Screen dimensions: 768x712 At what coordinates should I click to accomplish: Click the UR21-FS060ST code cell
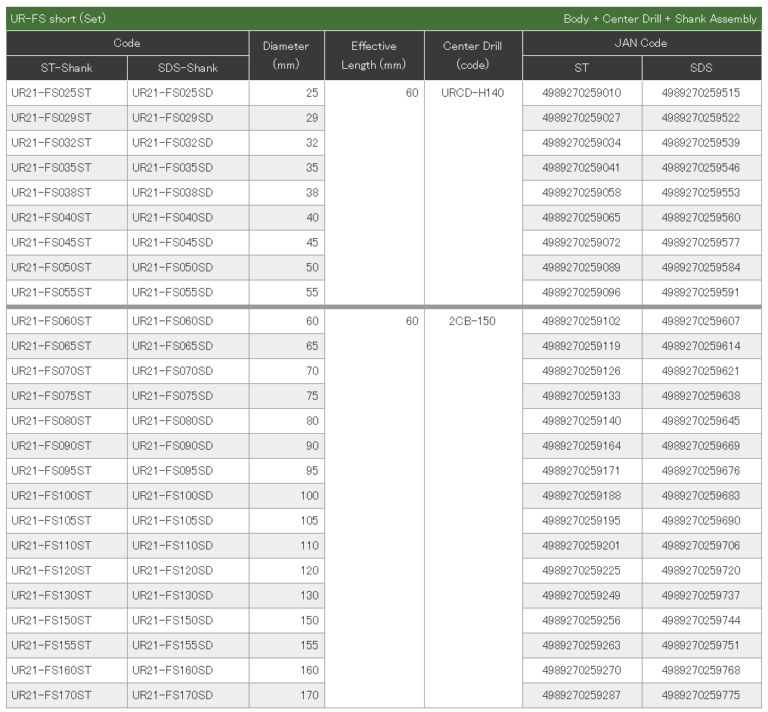tap(52, 322)
